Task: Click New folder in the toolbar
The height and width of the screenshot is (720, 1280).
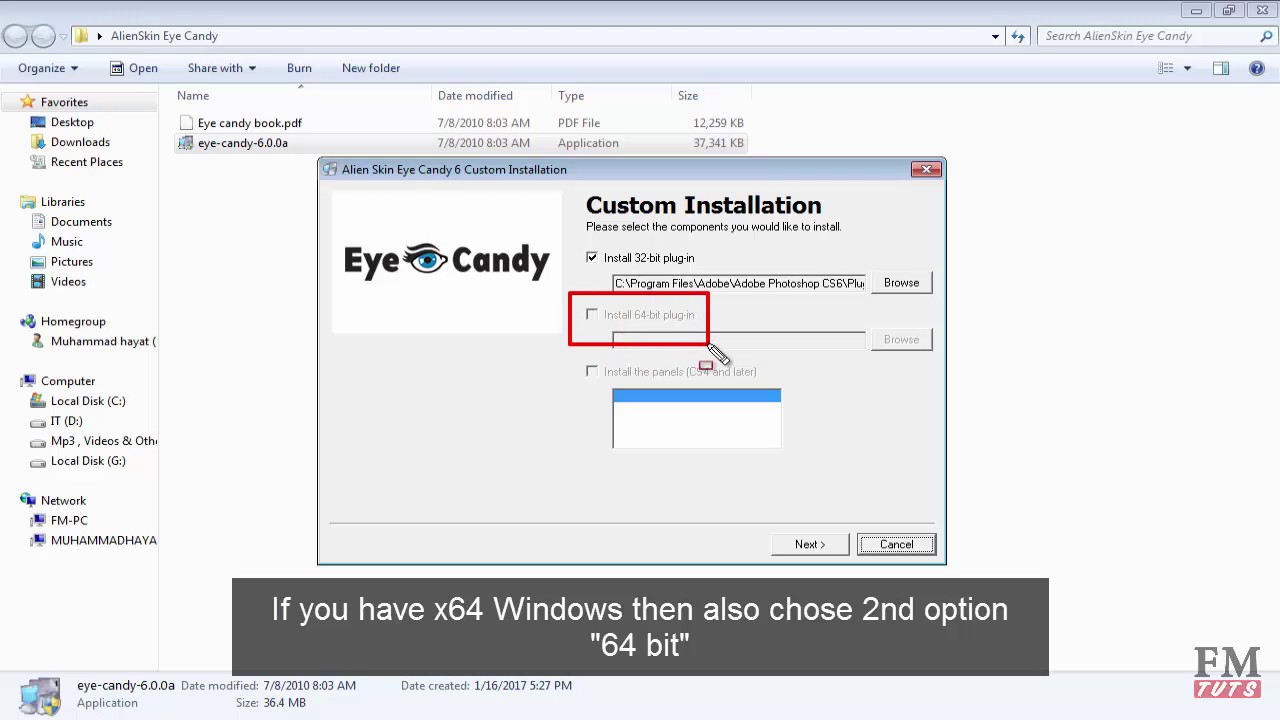Action: coord(371,68)
